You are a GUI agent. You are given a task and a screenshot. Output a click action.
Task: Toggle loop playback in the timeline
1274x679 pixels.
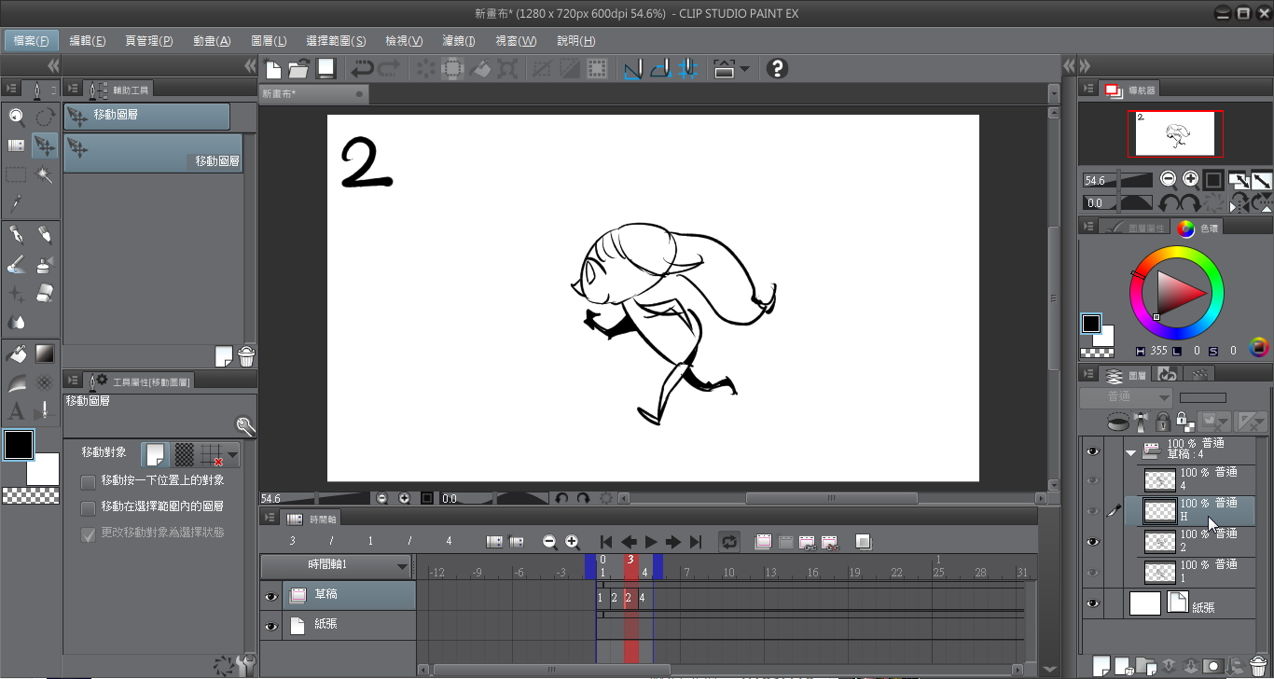tap(729, 542)
